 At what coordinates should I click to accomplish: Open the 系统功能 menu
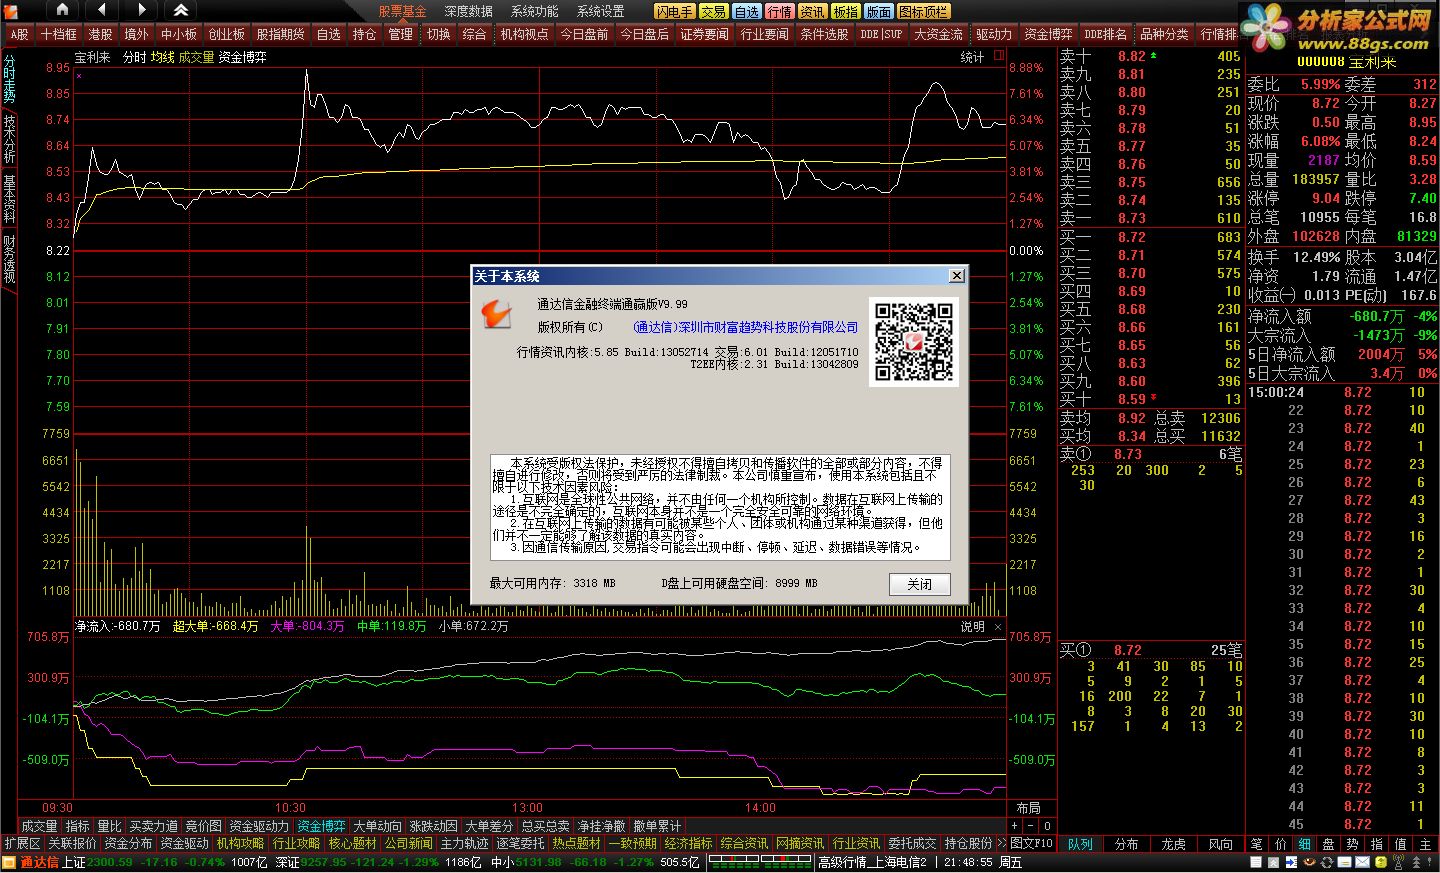[534, 11]
